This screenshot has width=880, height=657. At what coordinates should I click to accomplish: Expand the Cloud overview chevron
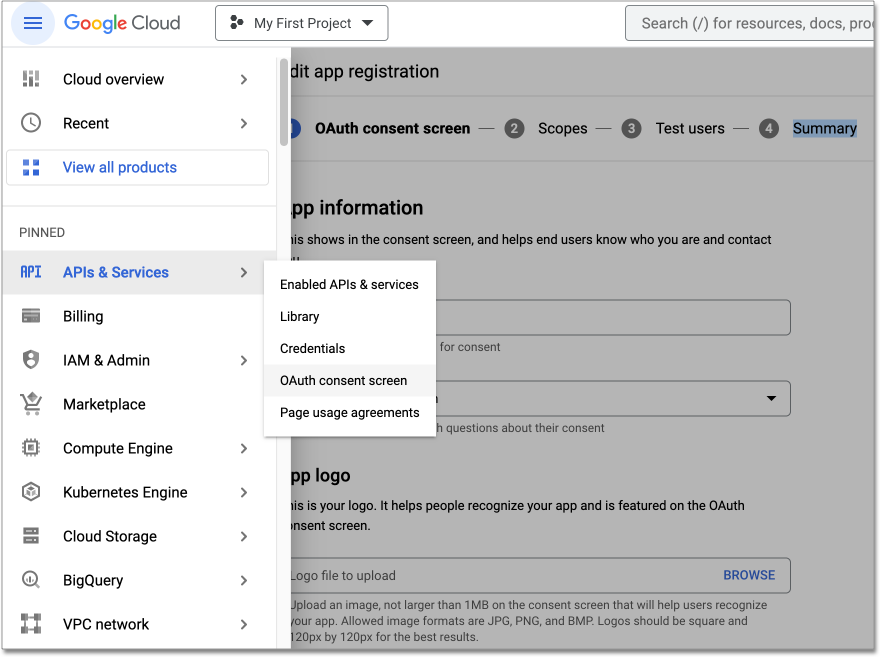243,79
